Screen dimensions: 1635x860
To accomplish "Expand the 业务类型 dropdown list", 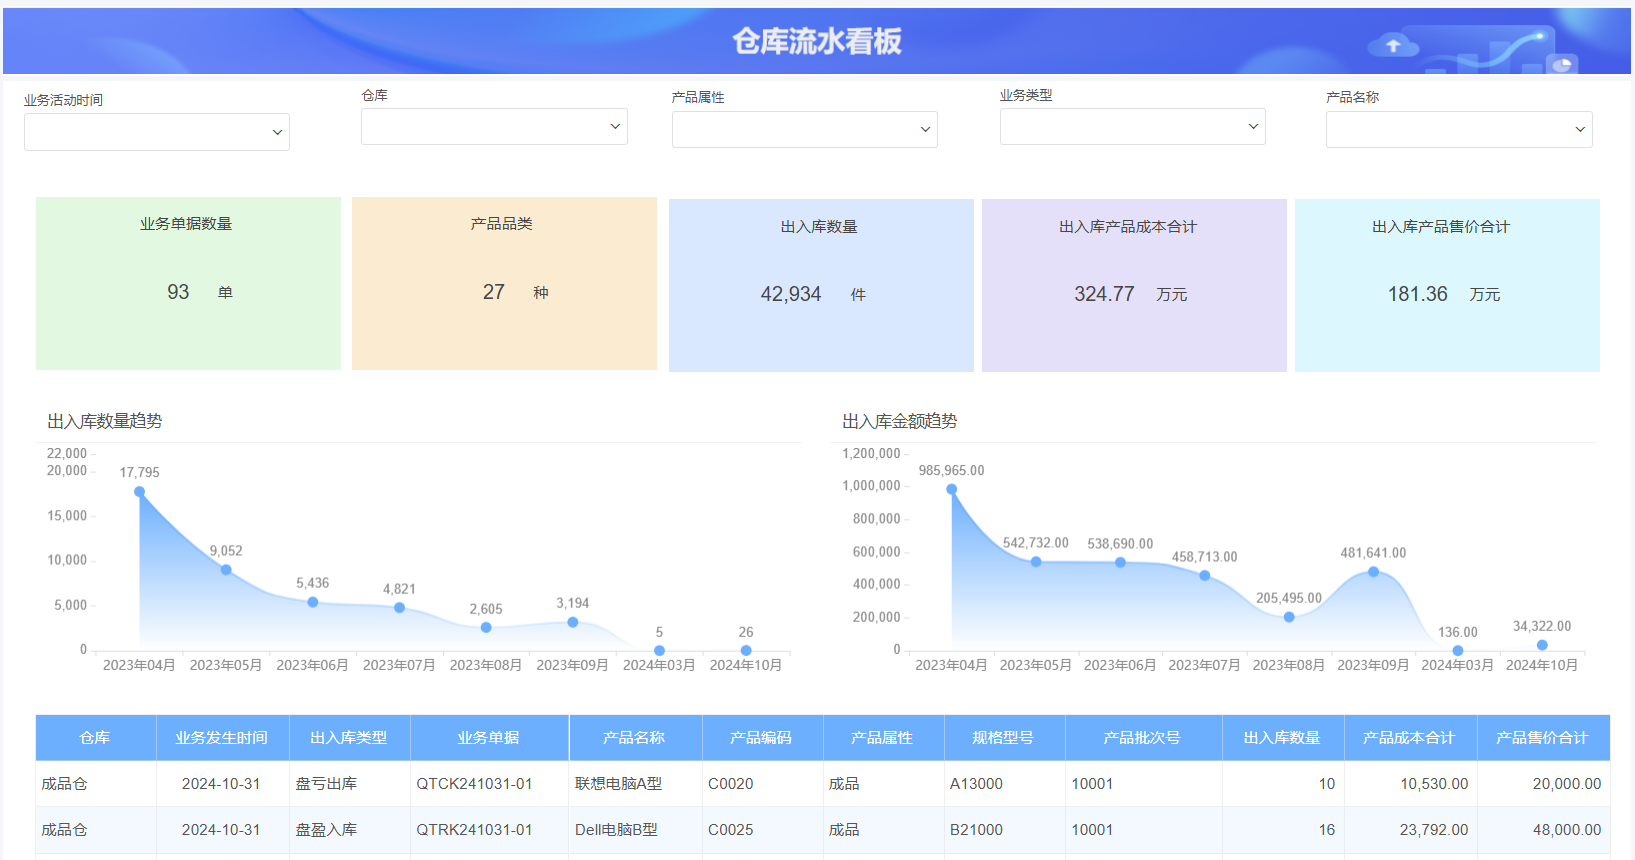I will (x=1132, y=126).
